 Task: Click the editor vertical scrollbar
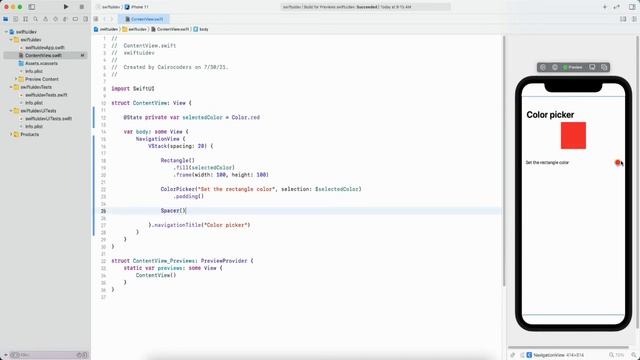[x=504, y=161]
